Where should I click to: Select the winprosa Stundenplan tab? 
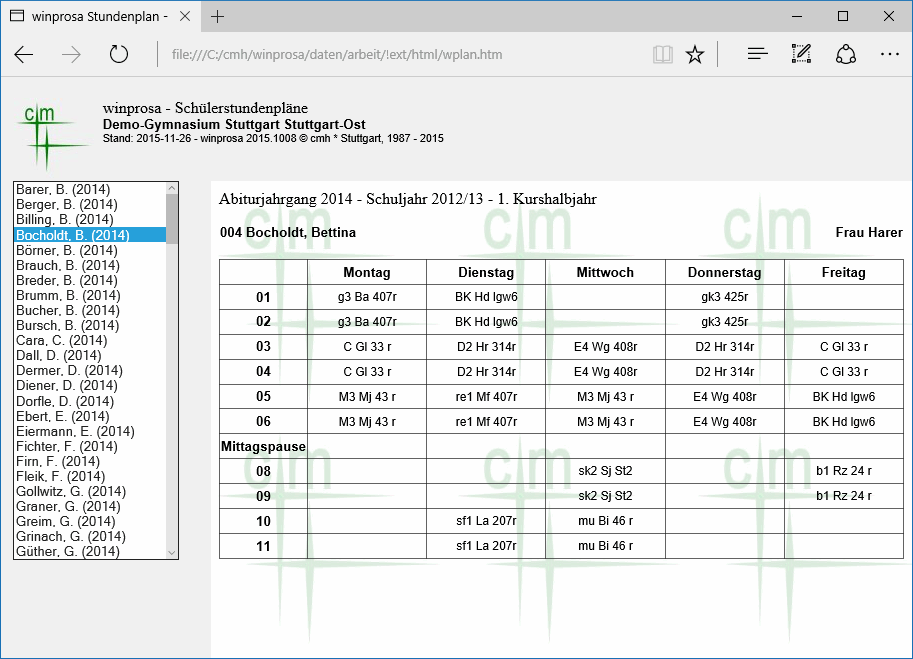pyautogui.click(x=100, y=16)
